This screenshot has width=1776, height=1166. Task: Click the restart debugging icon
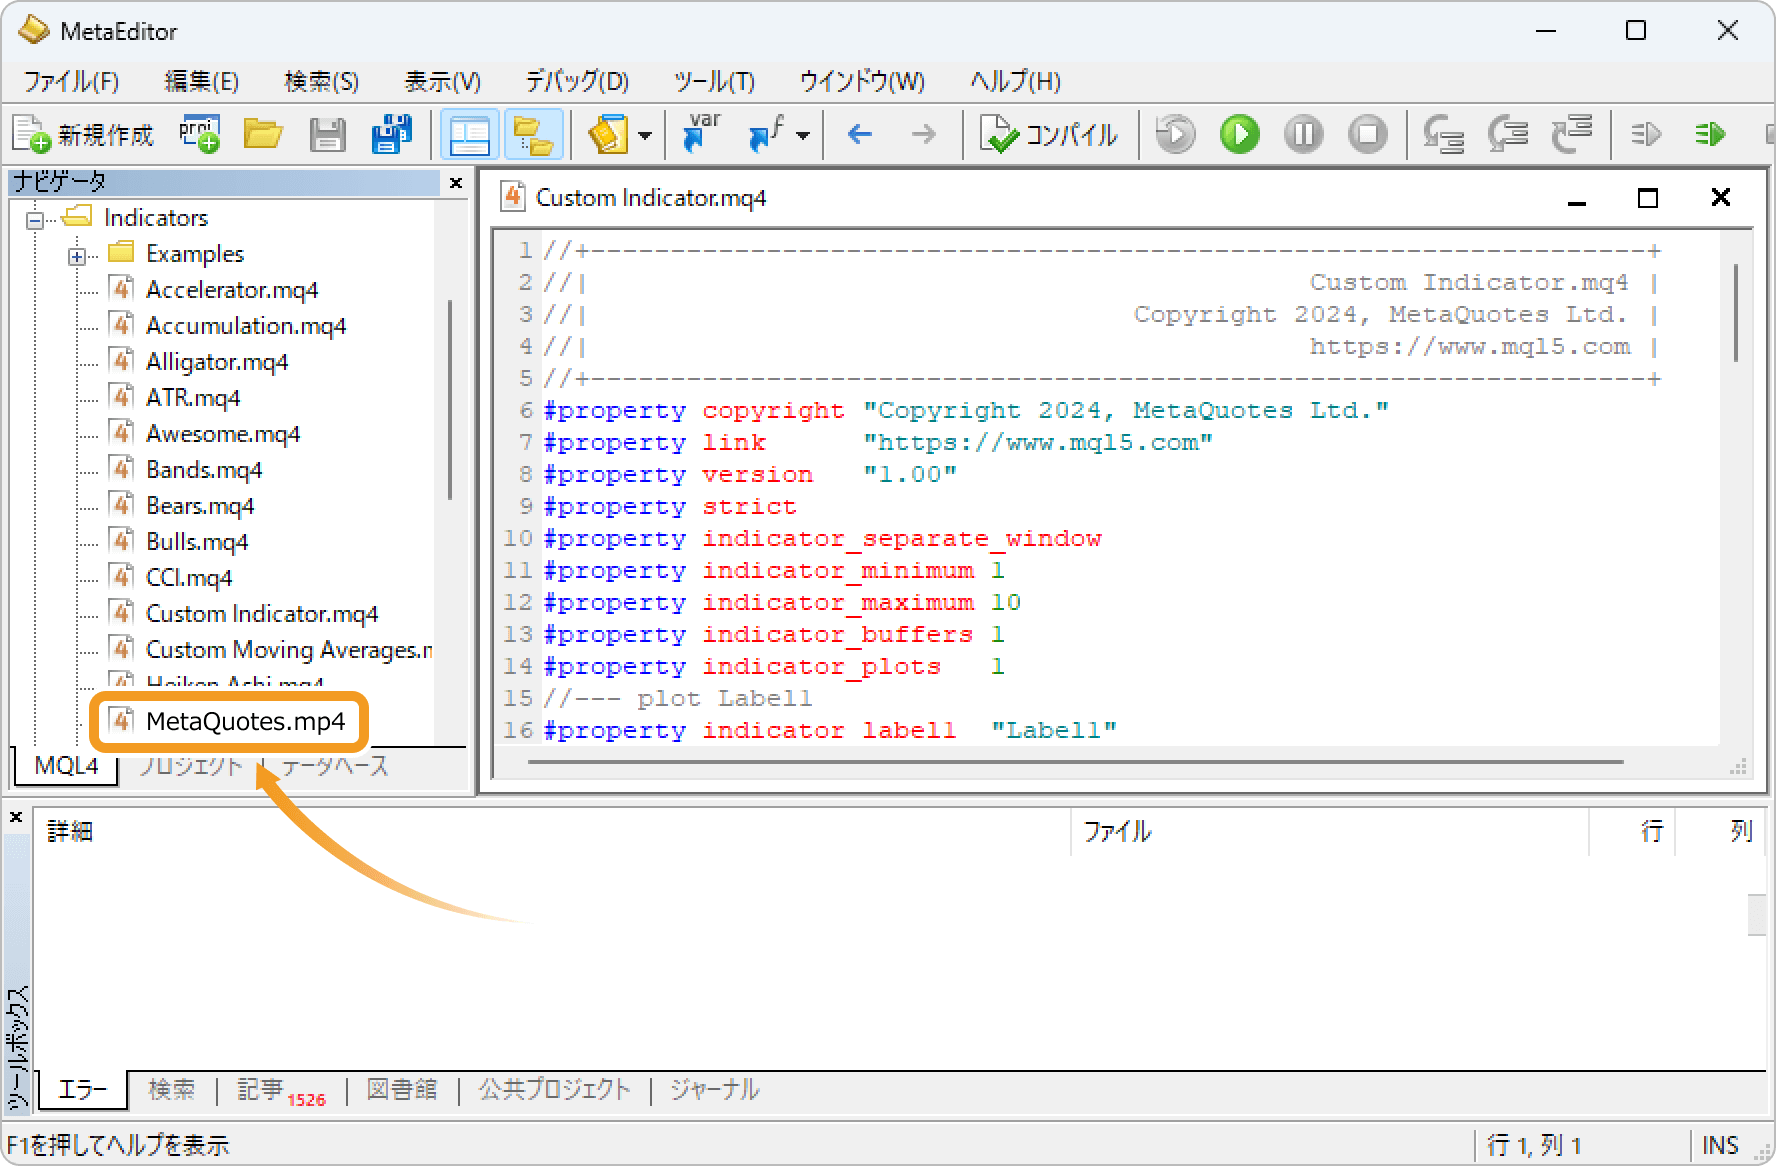1175,134
